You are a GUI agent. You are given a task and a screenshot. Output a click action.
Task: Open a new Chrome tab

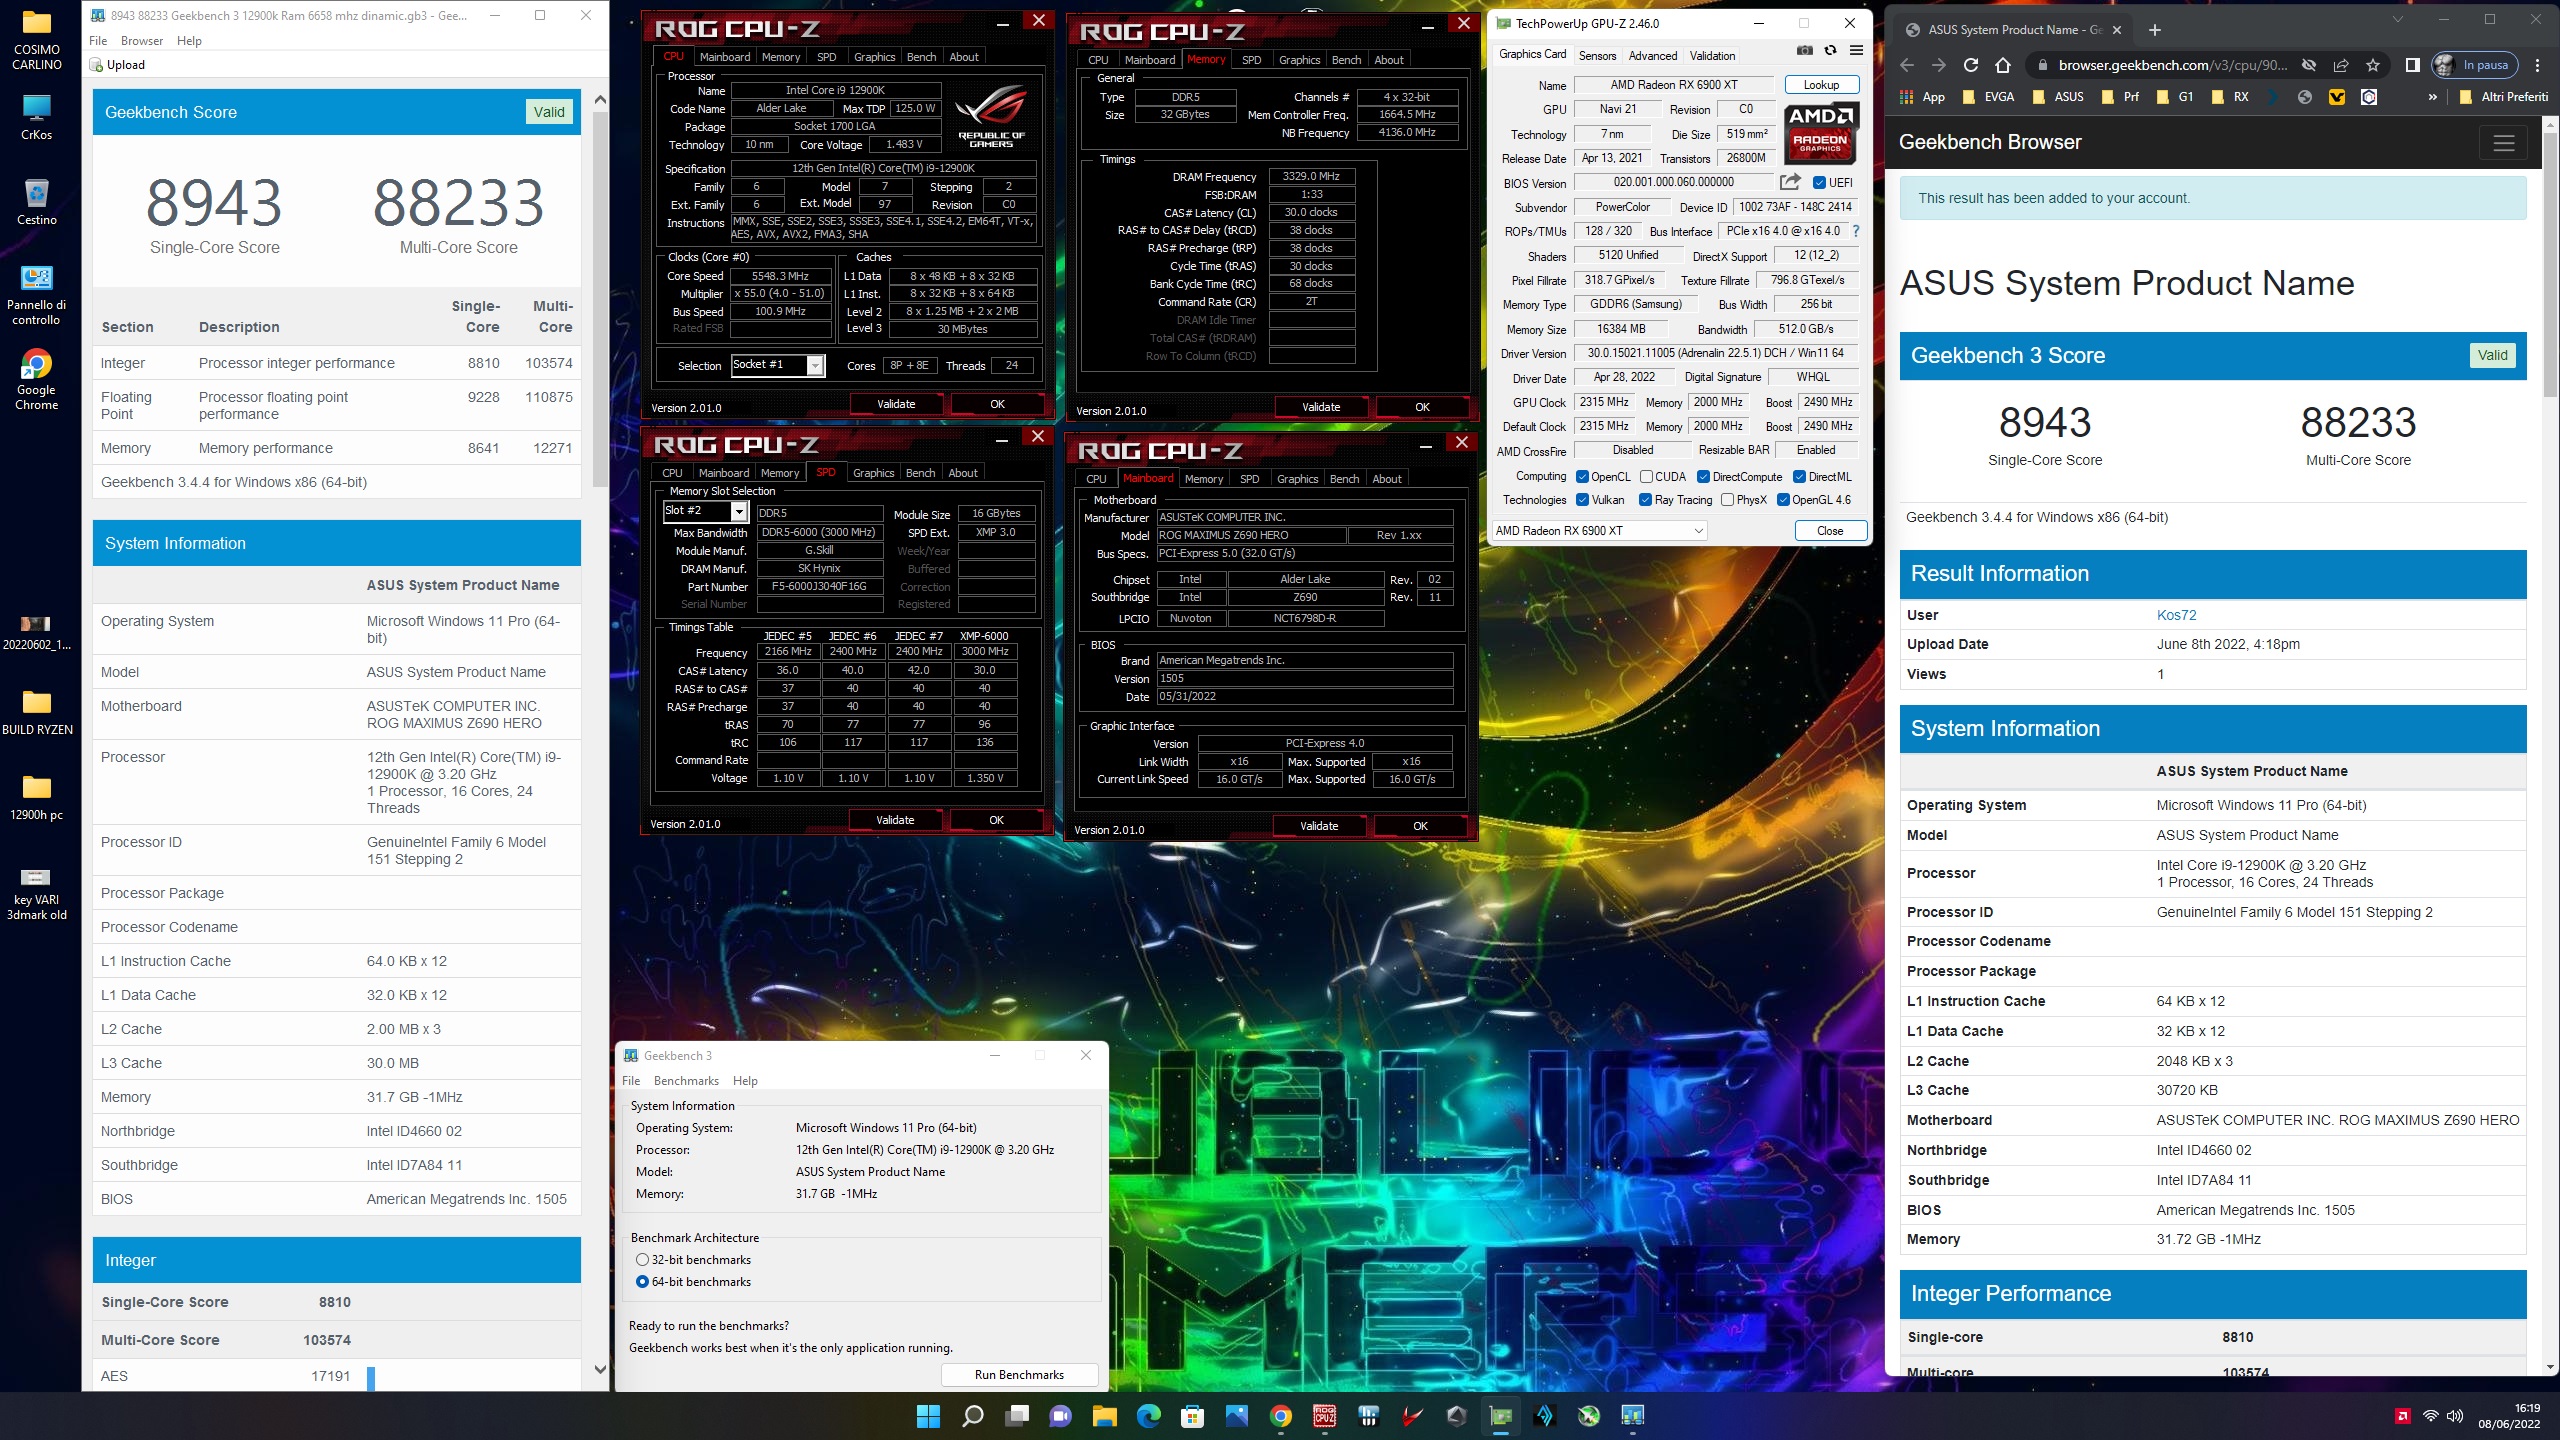pos(2155,30)
